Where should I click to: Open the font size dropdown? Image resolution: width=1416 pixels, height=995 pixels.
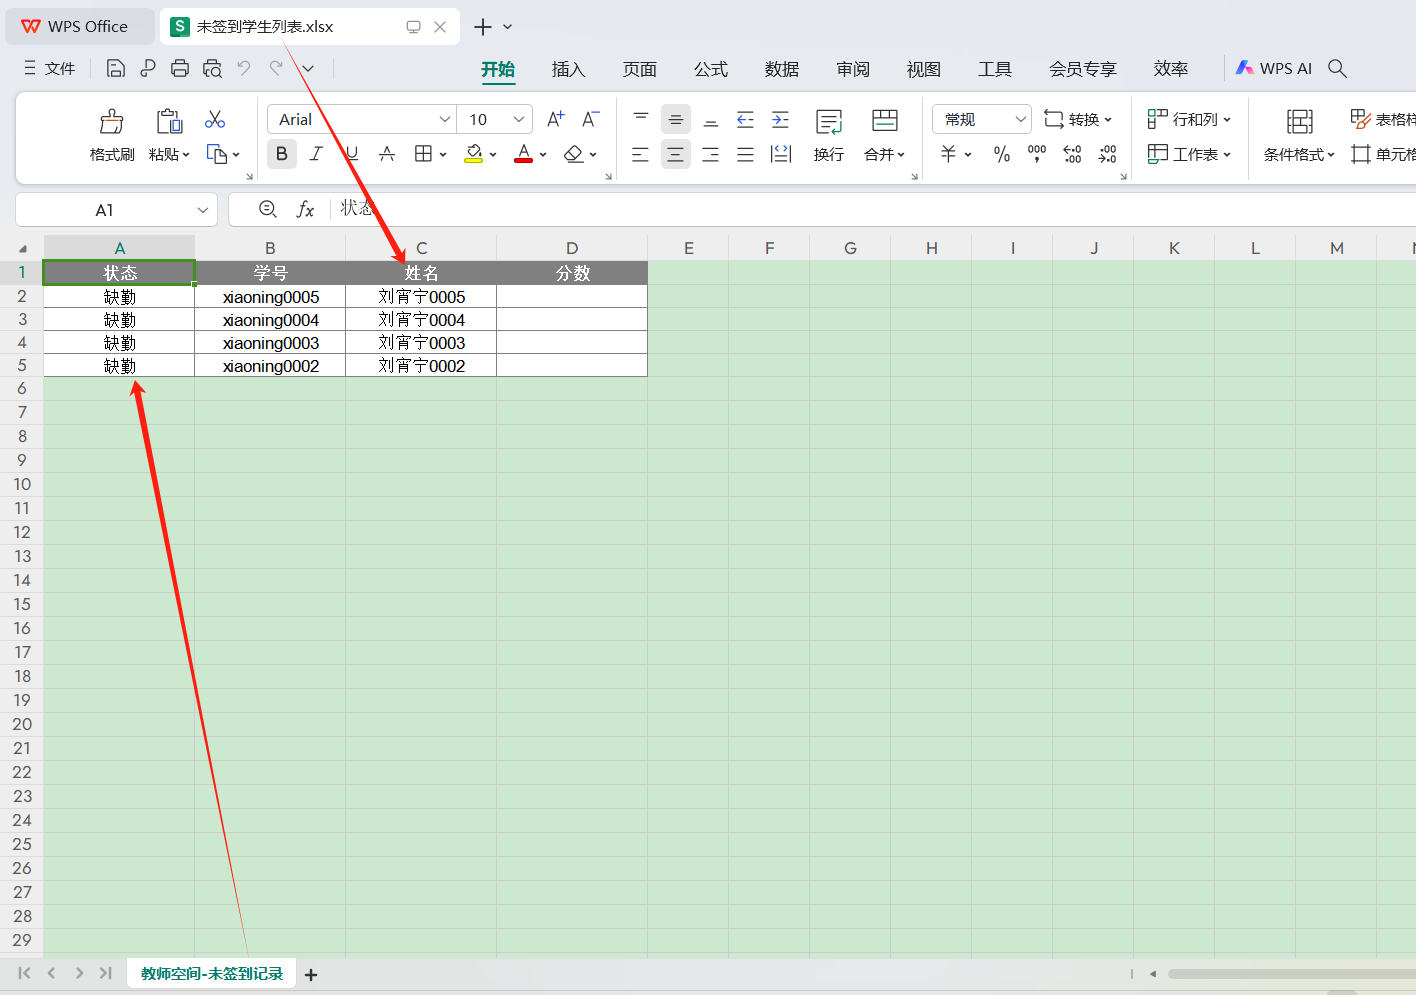[x=519, y=119]
